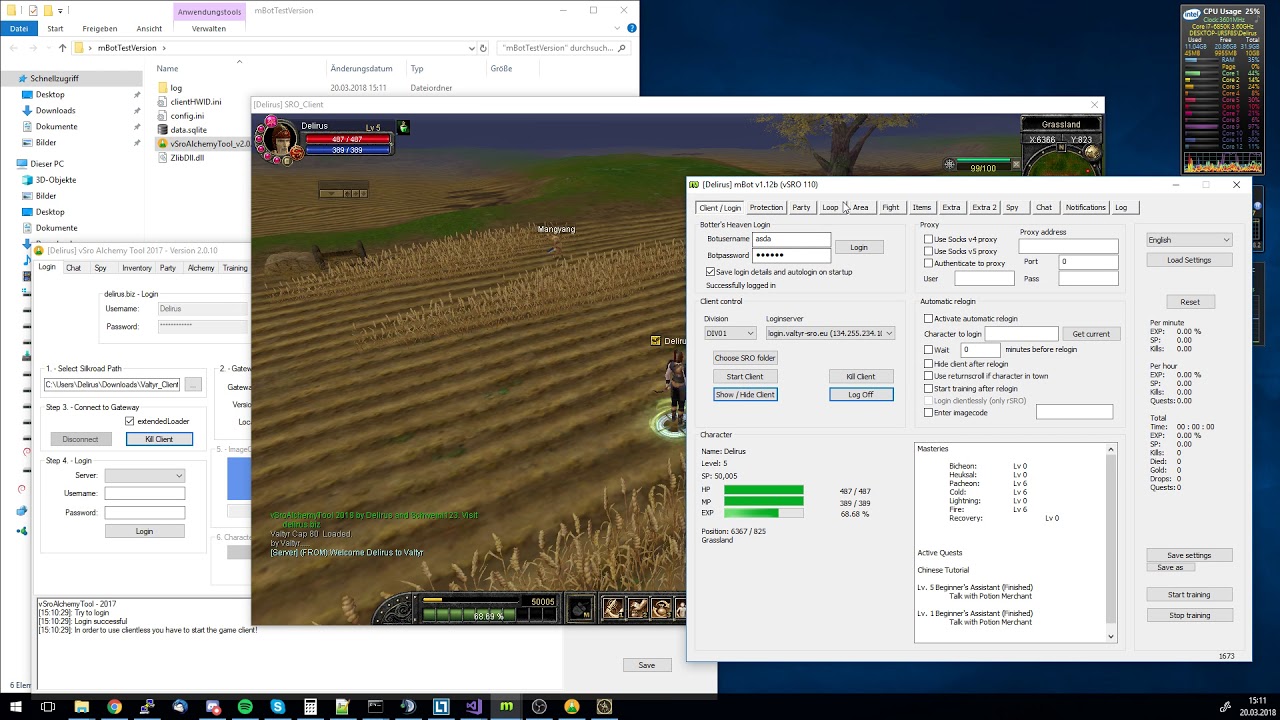Open the Party tab in mBot
The image size is (1280, 720).
[x=801, y=207]
